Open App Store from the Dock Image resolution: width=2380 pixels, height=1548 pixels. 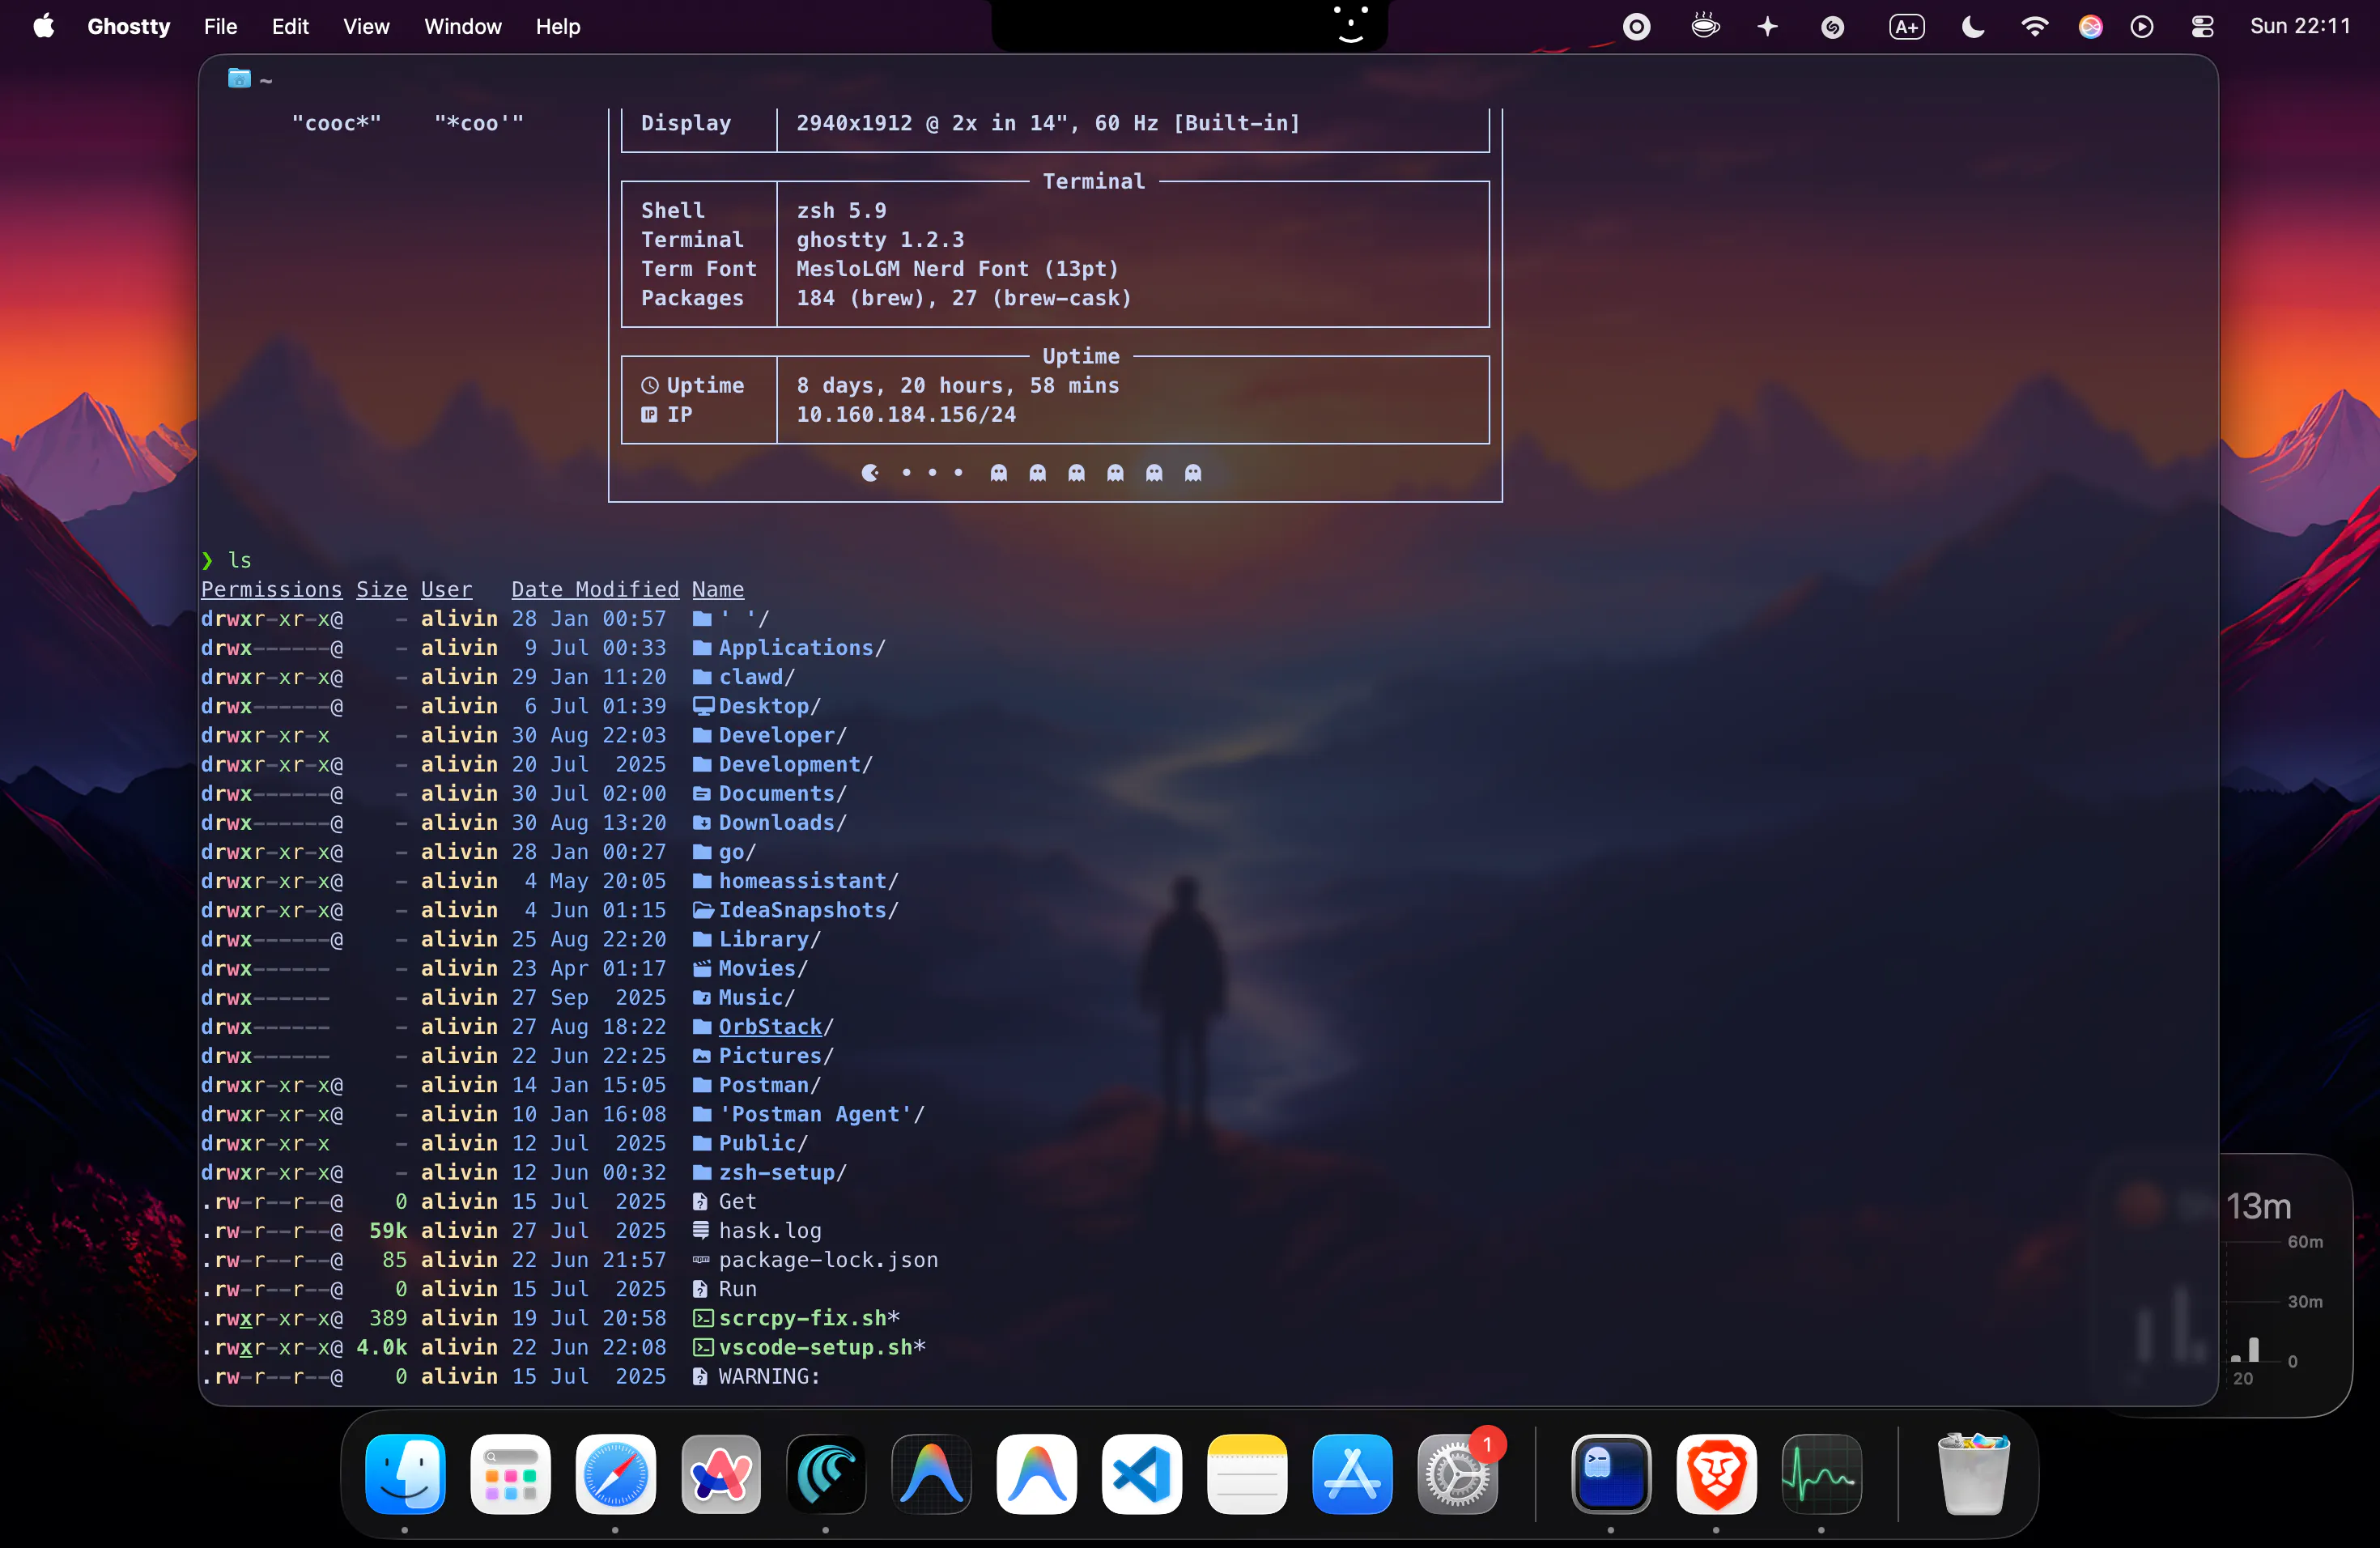(1352, 1474)
